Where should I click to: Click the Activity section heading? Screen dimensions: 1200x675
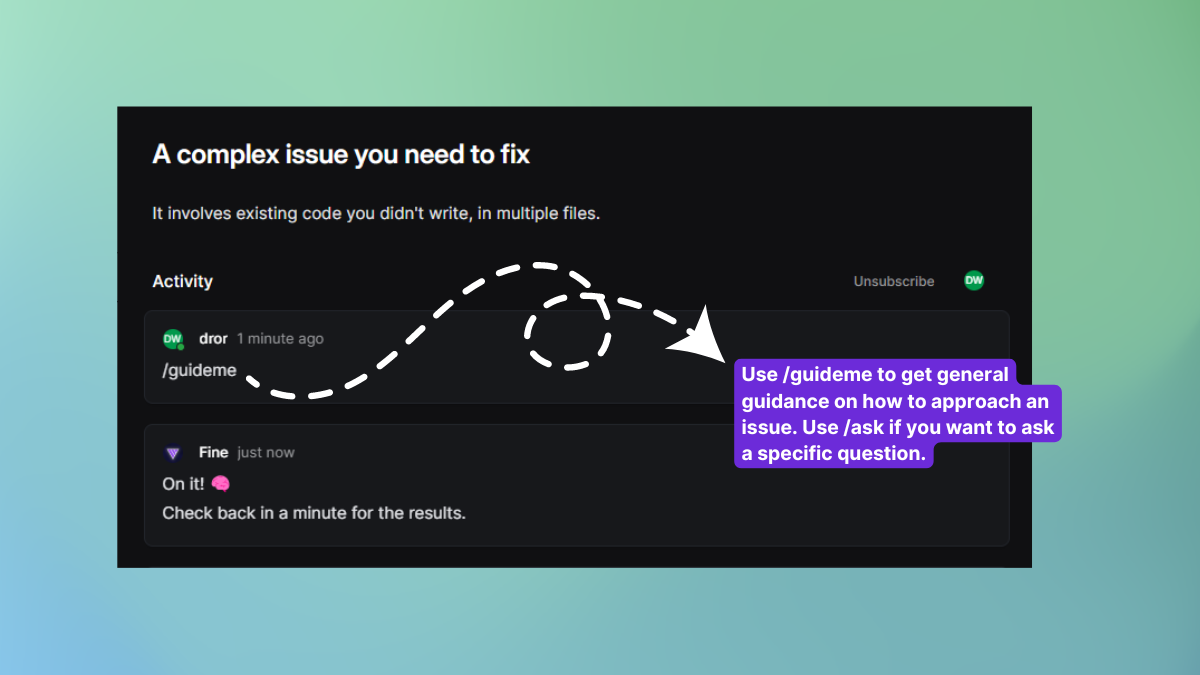pyautogui.click(x=182, y=281)
